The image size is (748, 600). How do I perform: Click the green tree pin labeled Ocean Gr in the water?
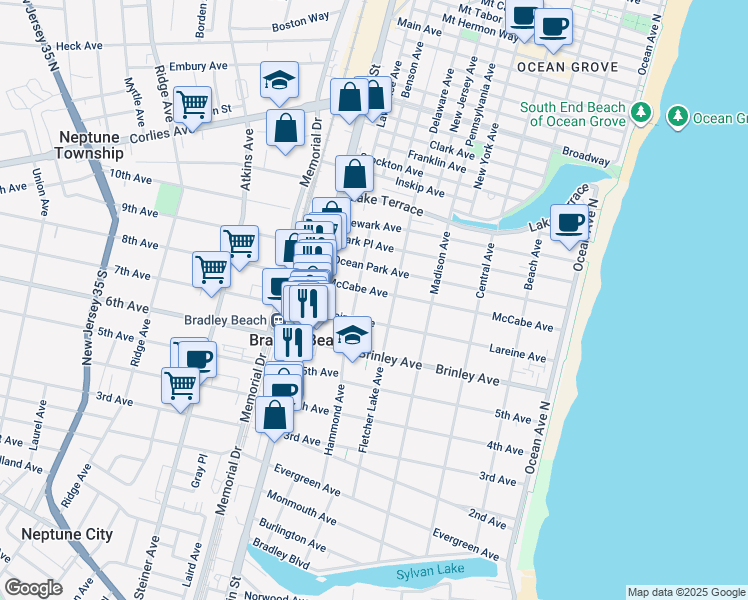click(x=677, y=117)
